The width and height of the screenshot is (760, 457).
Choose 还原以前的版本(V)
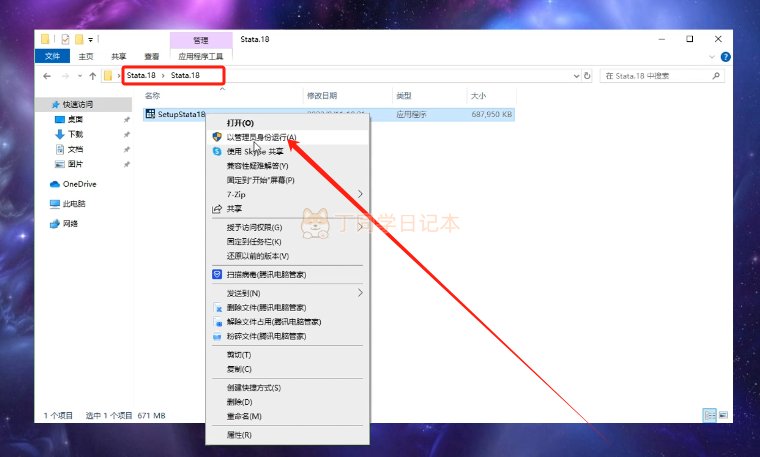pos(287,256)
